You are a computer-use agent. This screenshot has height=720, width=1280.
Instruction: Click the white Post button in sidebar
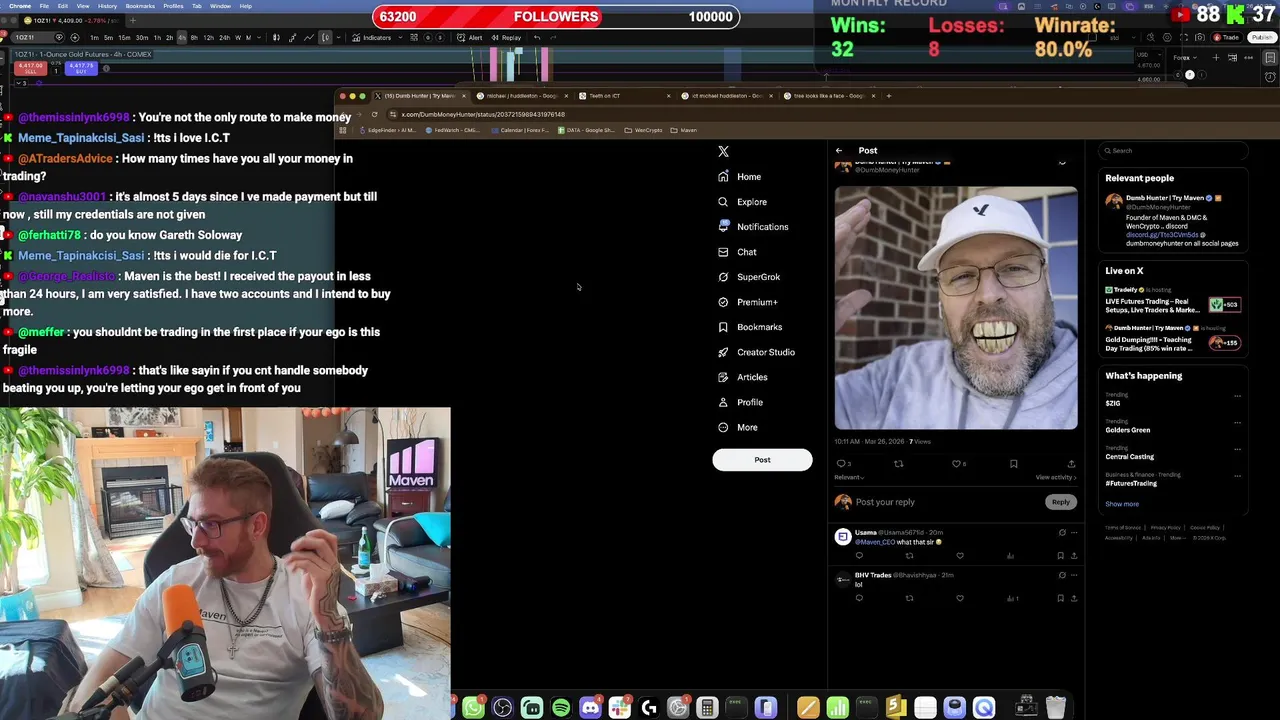click(x=762, y=460)
